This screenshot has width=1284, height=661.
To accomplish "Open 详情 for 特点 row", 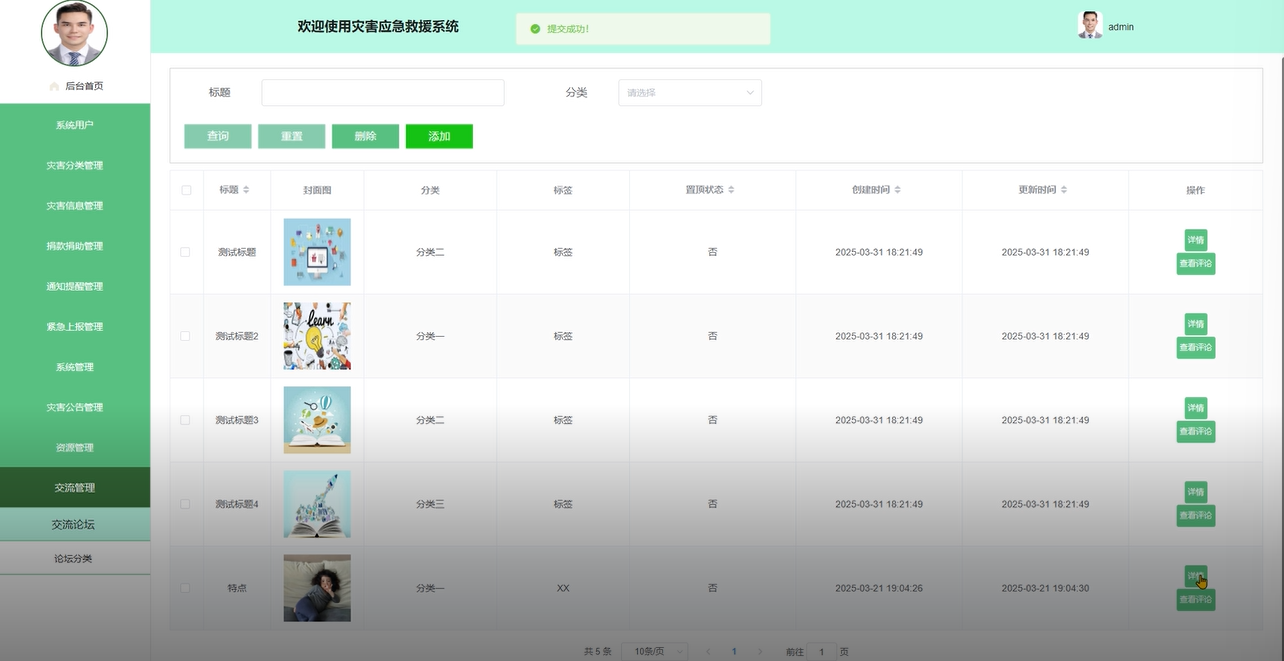I will click(x=1196, y=576).
